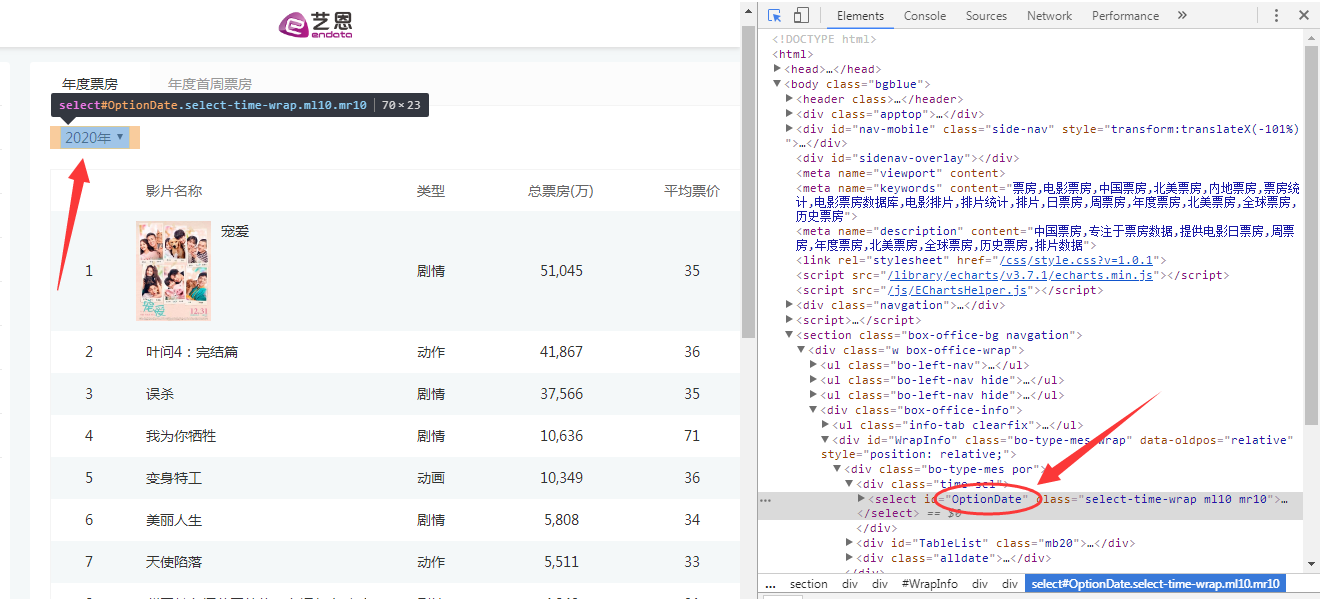This screenshot has height=599, width=1320.
Task: Switch to the Network tab
Action: pos(1049,15)
